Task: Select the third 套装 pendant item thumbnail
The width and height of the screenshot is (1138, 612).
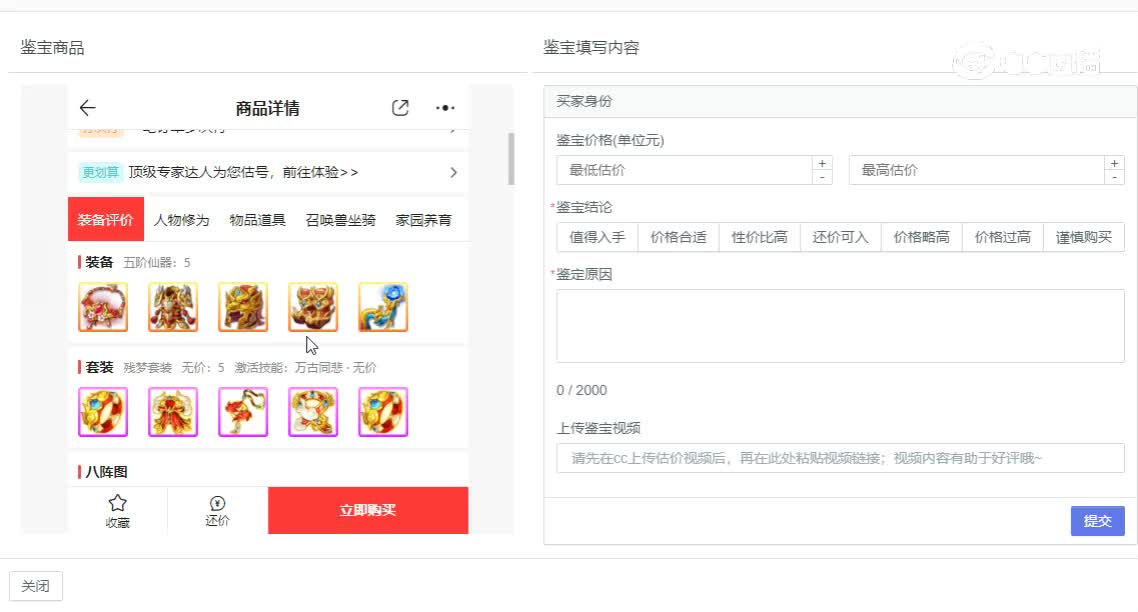Action: [243, 412]
